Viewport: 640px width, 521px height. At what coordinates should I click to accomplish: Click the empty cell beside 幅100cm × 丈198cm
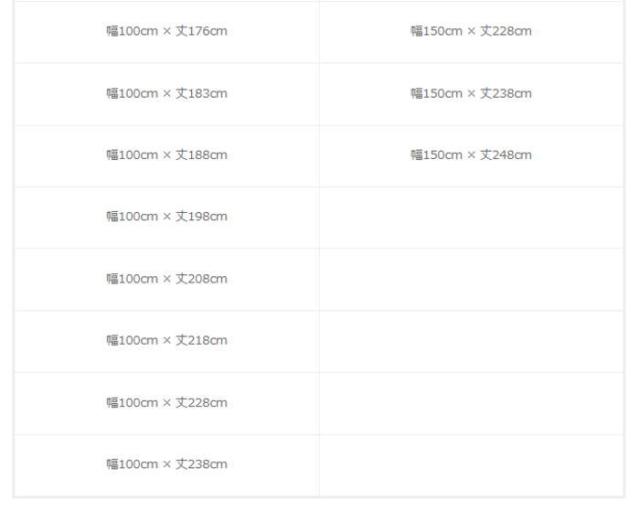click(x=471, y=217)
